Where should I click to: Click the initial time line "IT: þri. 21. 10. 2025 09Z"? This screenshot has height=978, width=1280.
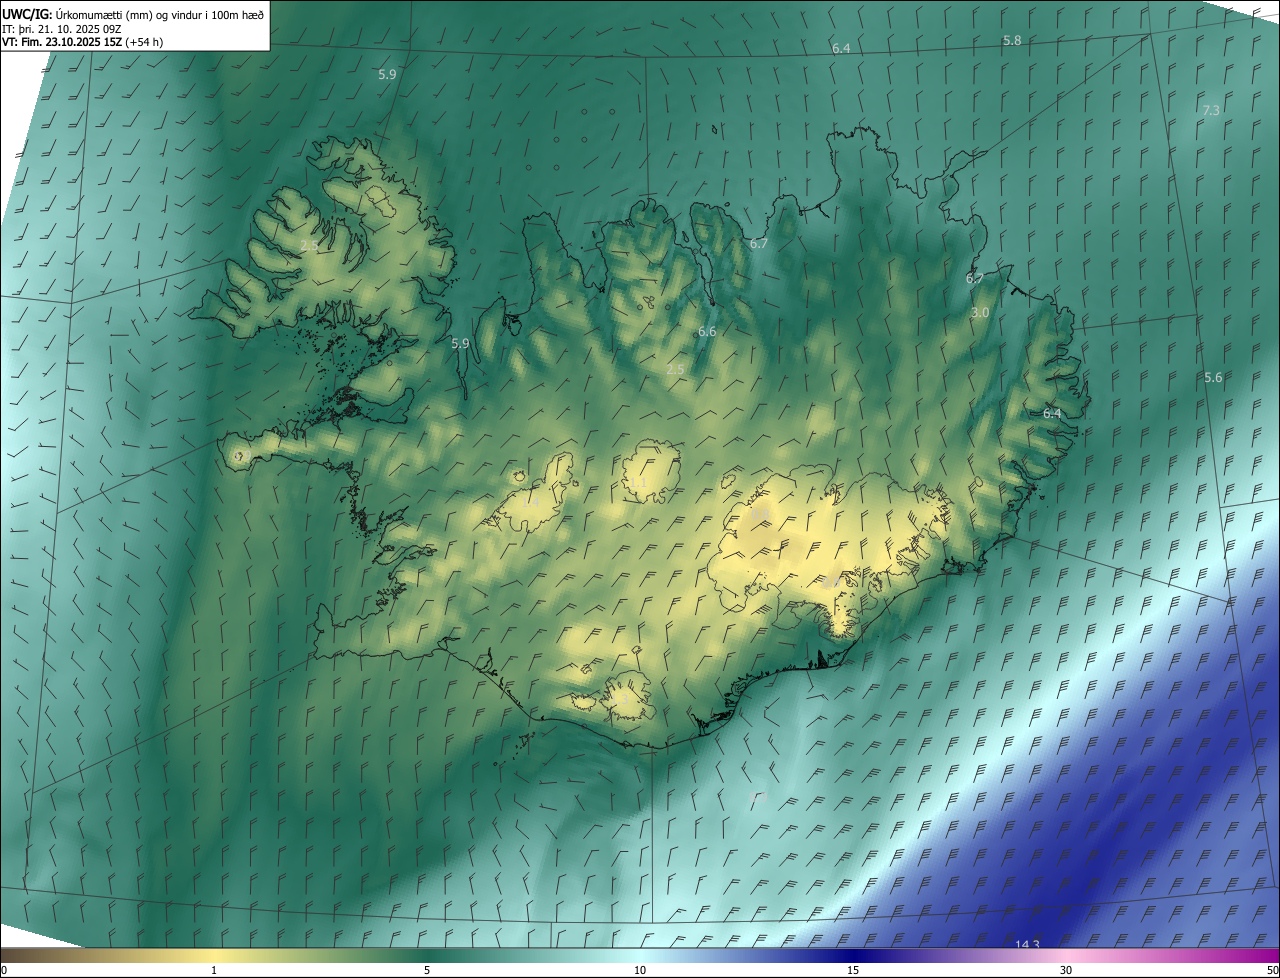click(62, 29)
